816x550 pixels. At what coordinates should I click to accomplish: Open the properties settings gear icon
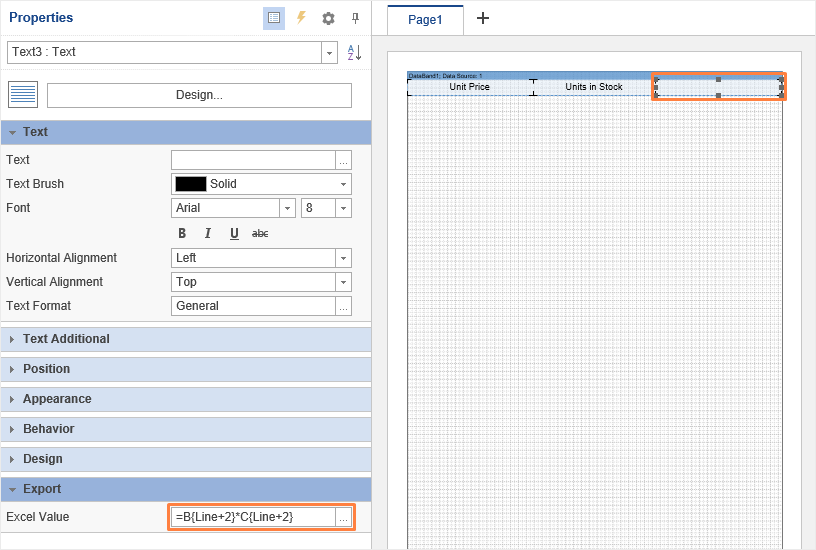pyautogui.click(x=328, y=18)
